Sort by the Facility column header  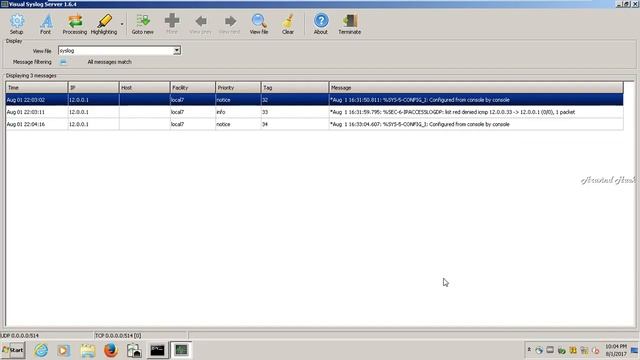pyautogui.click(x=193, y=87)
